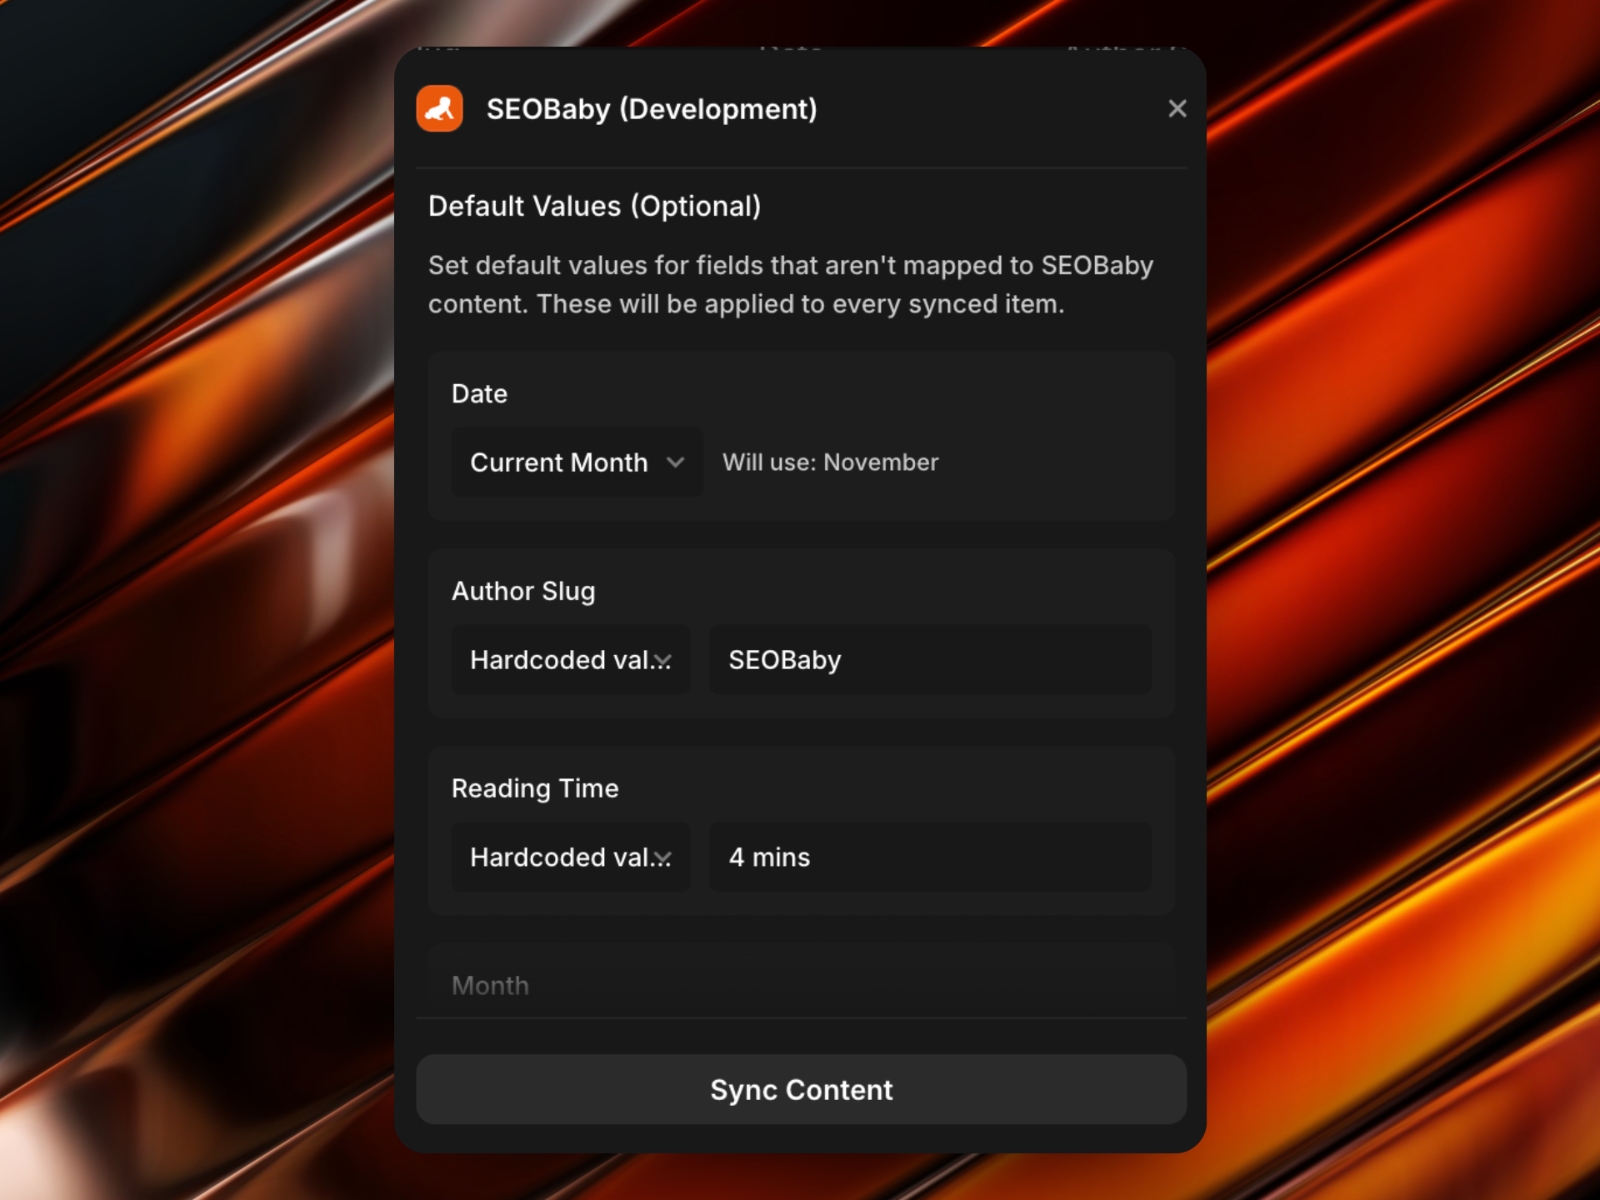The image size is (1600, 1200).
Task: Click the Author Slug field label
Action: tap(524, 591)
